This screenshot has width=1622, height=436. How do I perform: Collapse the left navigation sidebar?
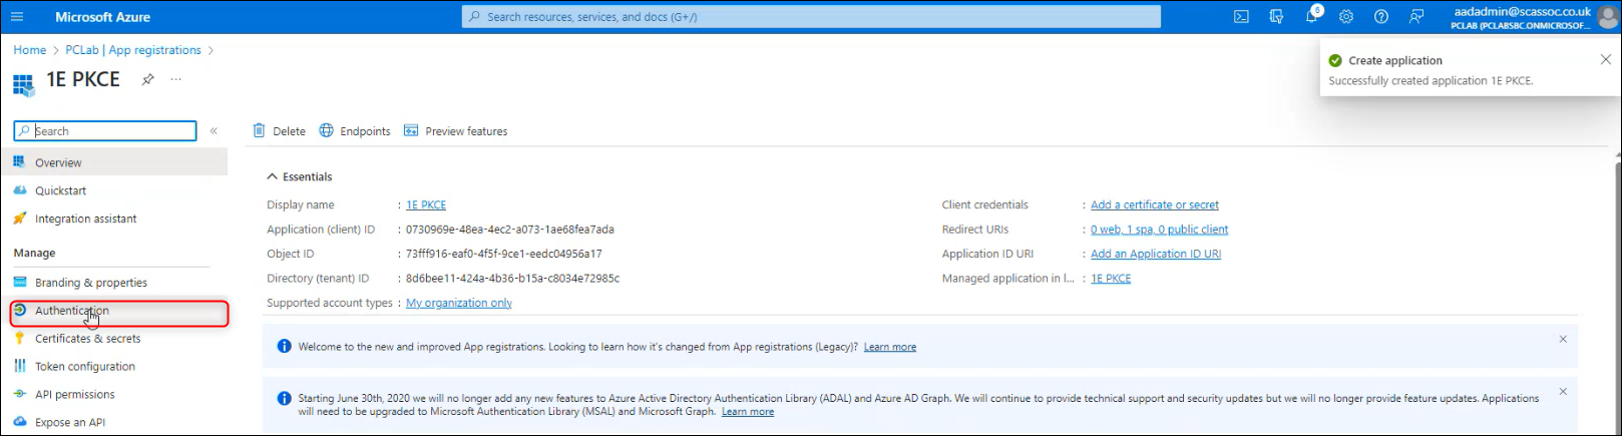pyautogui.click(x=213, y=131)
